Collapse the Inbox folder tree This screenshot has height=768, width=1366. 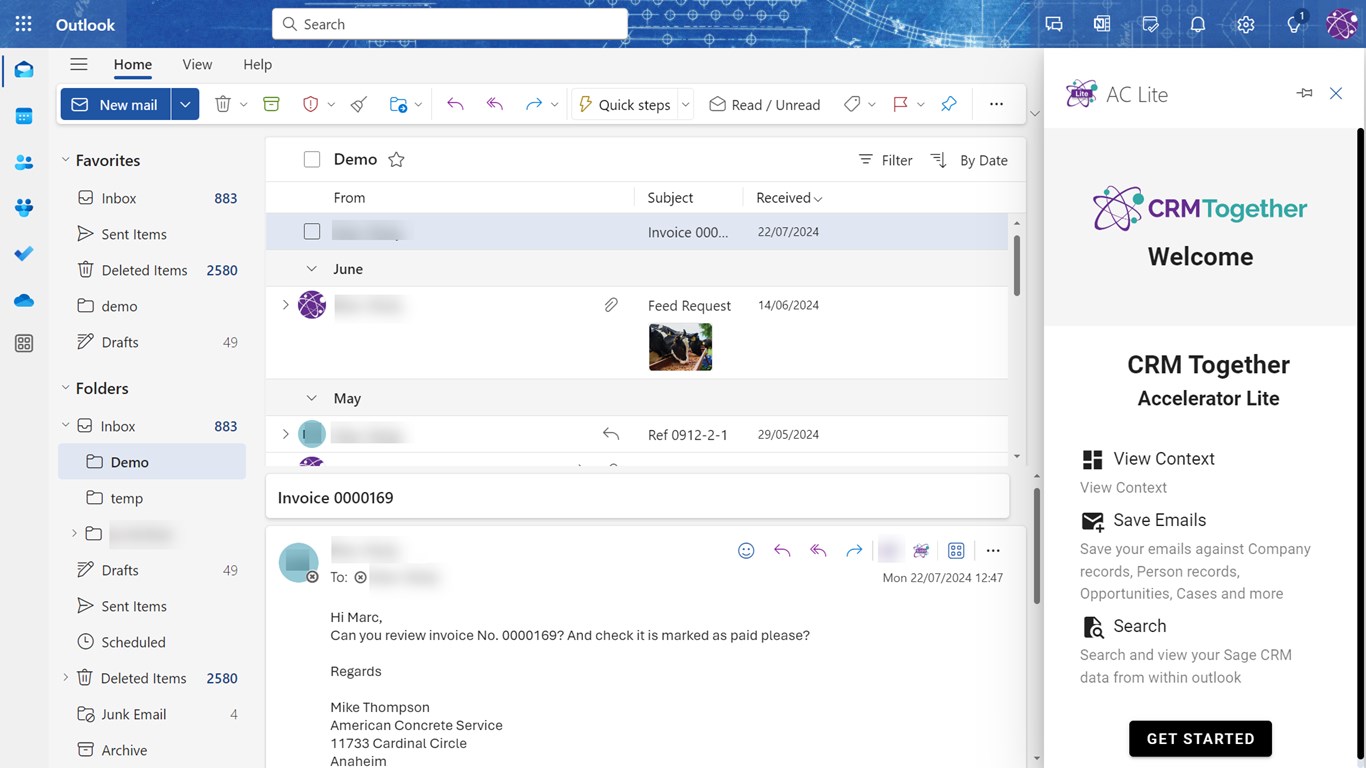click(x=66, y=426)
